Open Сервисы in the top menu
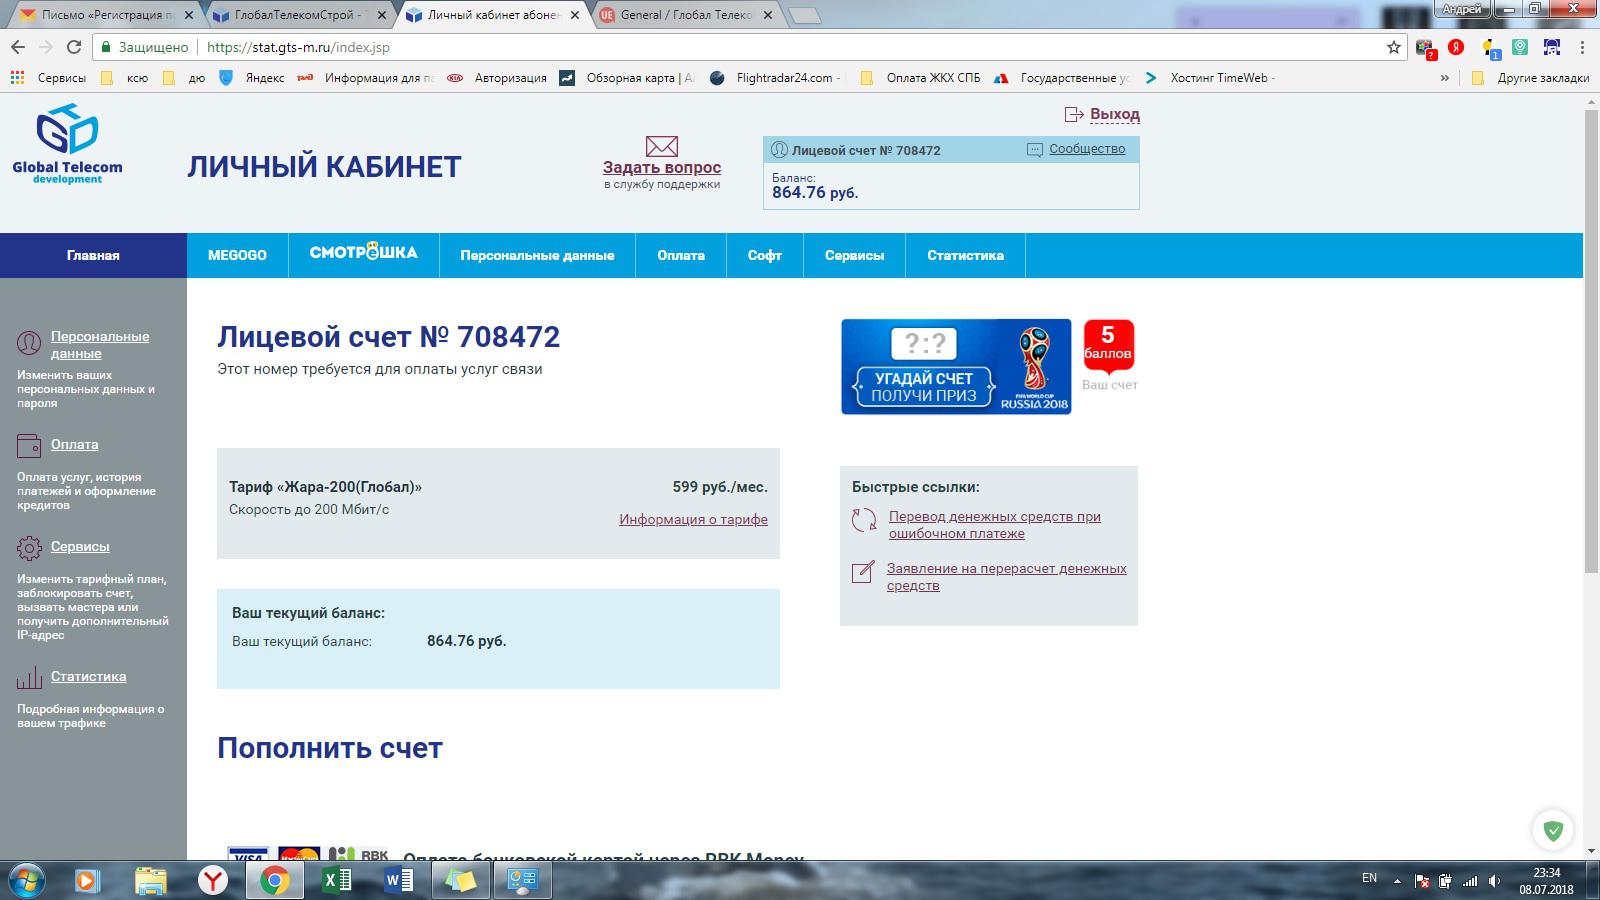The height and width of the screenshot is (900, 1600). tap(854, 255)
